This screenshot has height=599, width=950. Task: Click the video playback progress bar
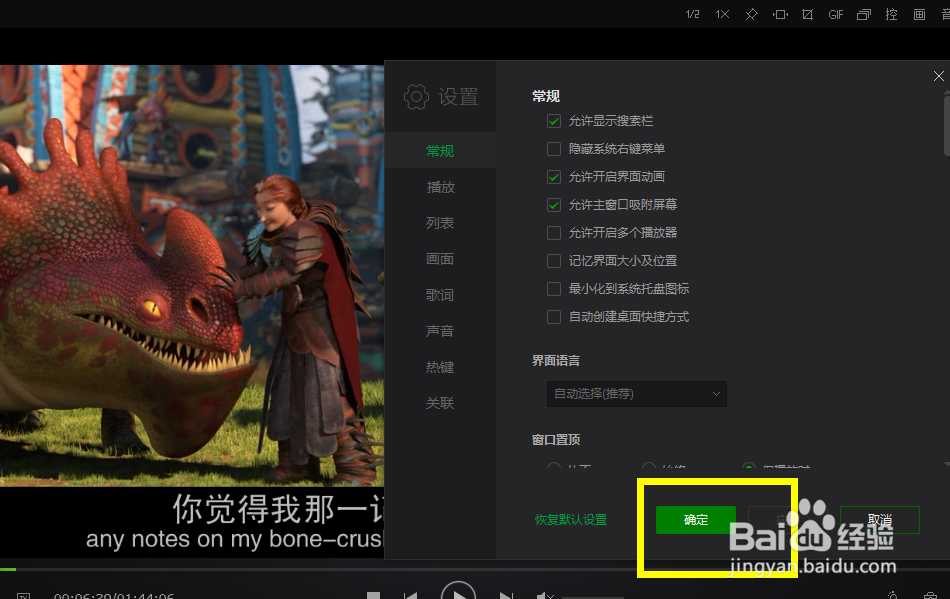475,569
